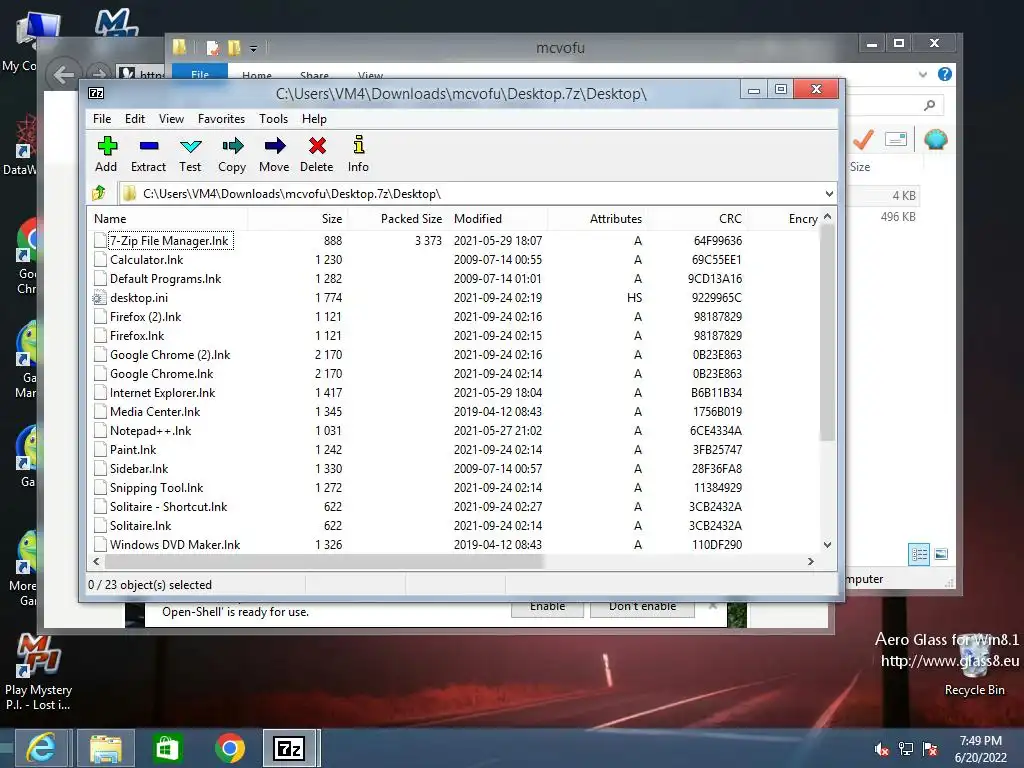The image size is (1024, 768).
Task: Open the Favorites menu
Action: 221,119
